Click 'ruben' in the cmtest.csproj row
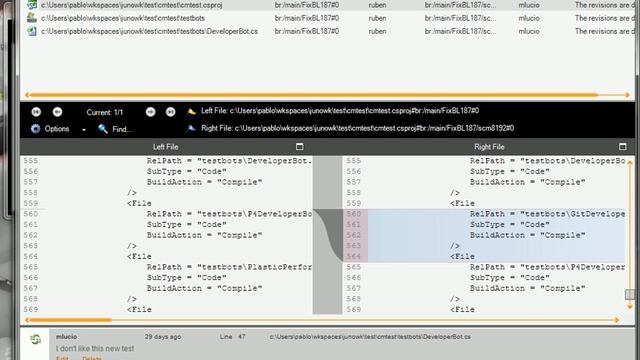 click(x=377, y=5)
